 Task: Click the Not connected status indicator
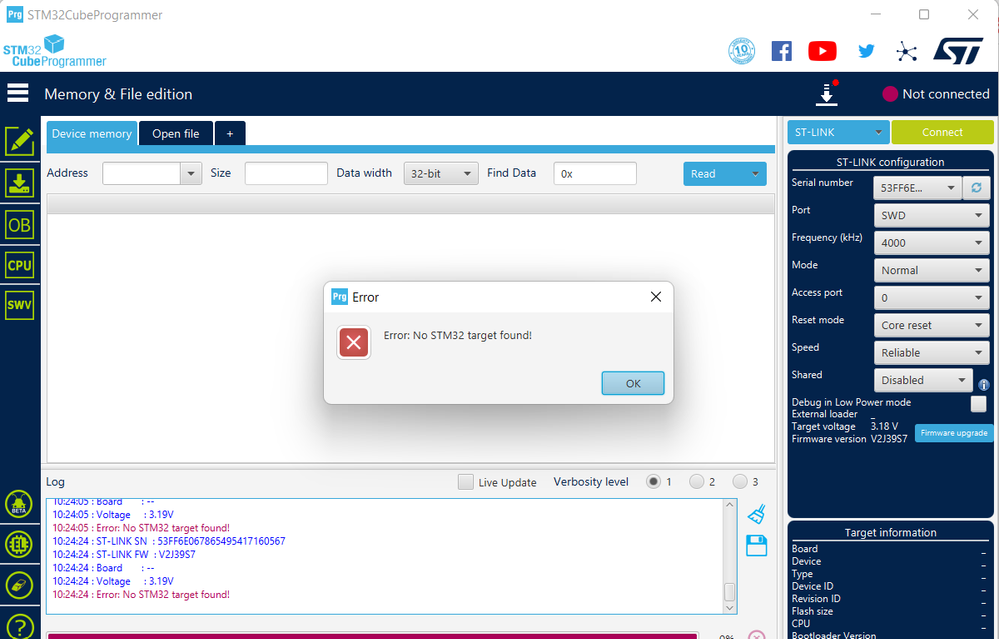point(935,94)
